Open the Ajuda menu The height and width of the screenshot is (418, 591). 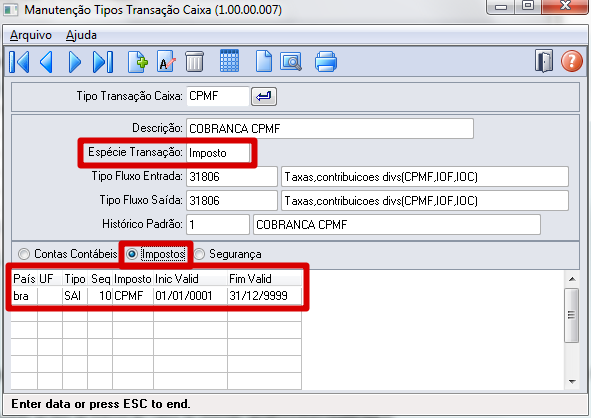(81, 35)
